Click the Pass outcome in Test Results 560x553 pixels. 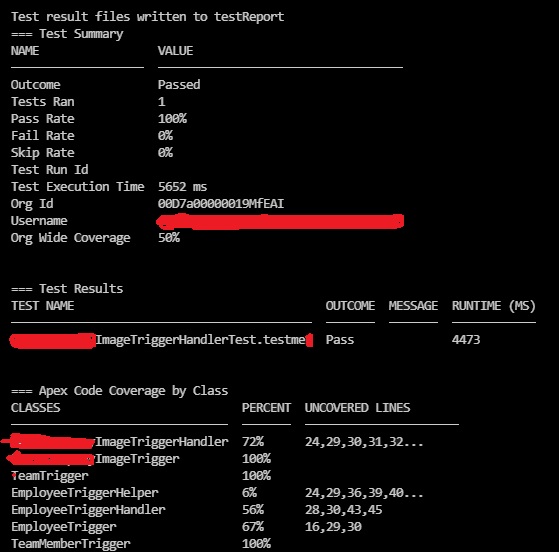pyautogui.click(x=340, y=339)
